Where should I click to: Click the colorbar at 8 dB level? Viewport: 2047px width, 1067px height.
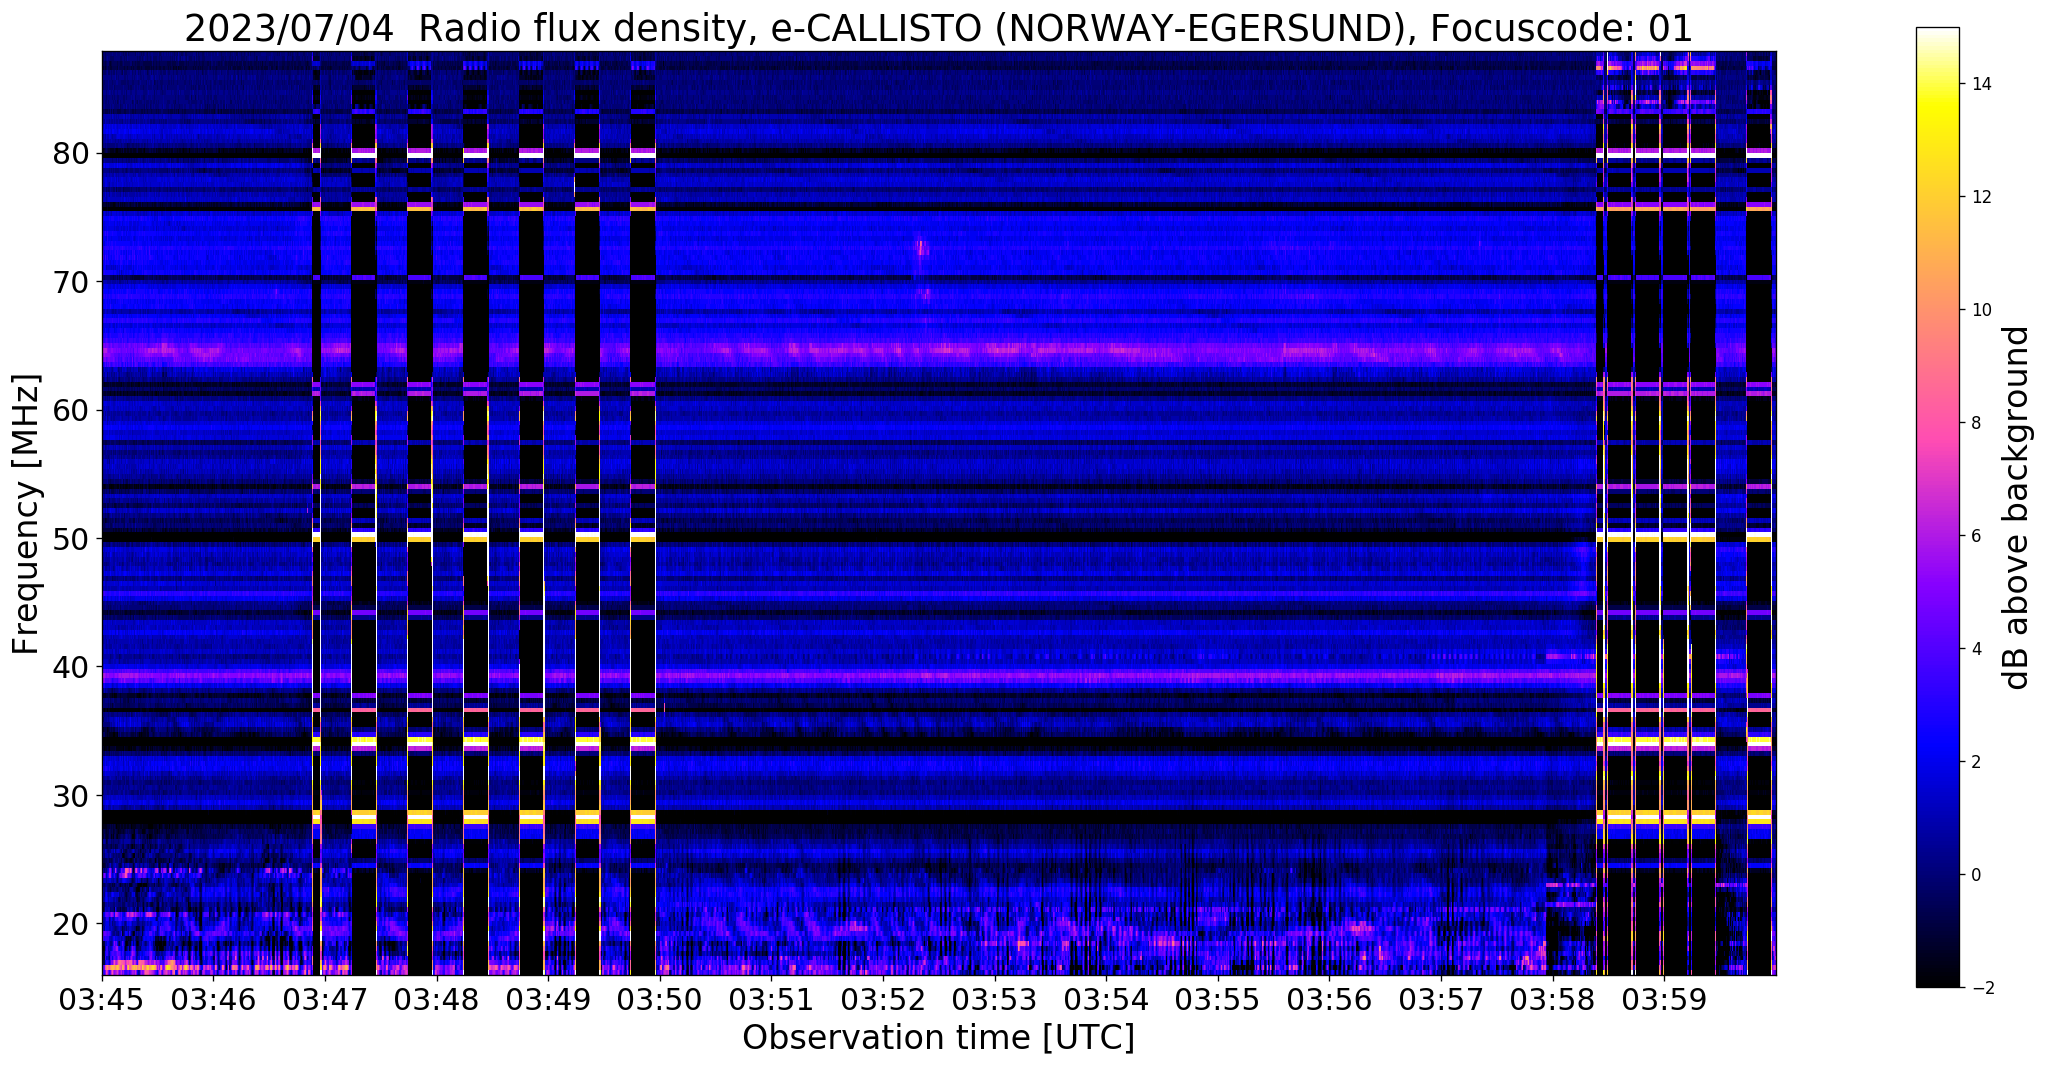1937,423
